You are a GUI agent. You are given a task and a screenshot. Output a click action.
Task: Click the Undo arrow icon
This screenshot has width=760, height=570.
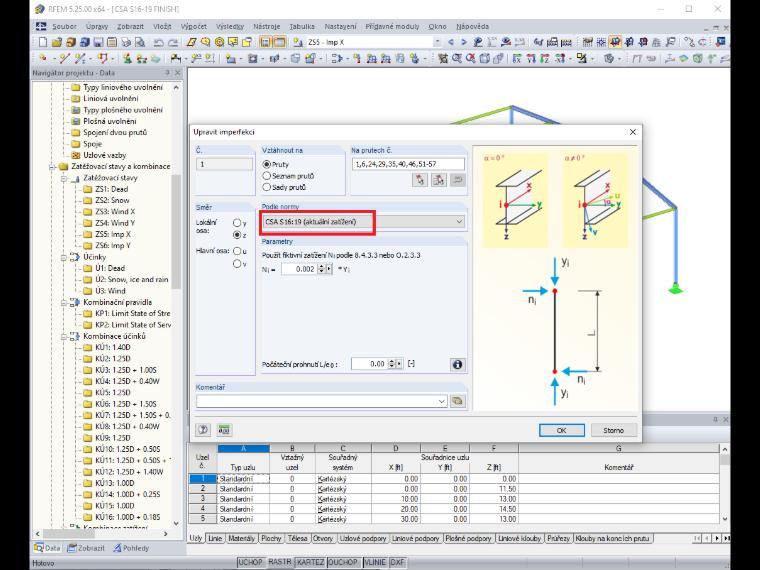click(158, 42)
